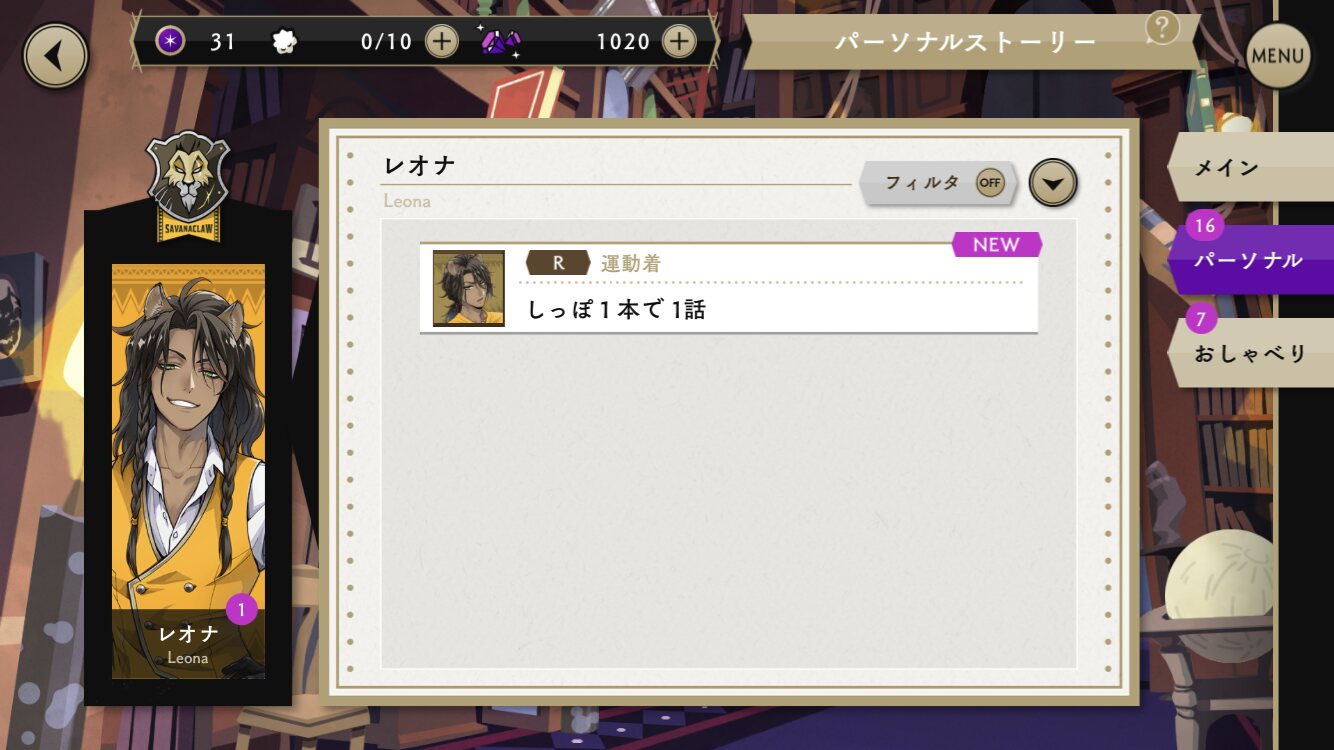The image size is (1334, 750).
Task: Tap the 16 notification badge
Action: [1205, 226]
